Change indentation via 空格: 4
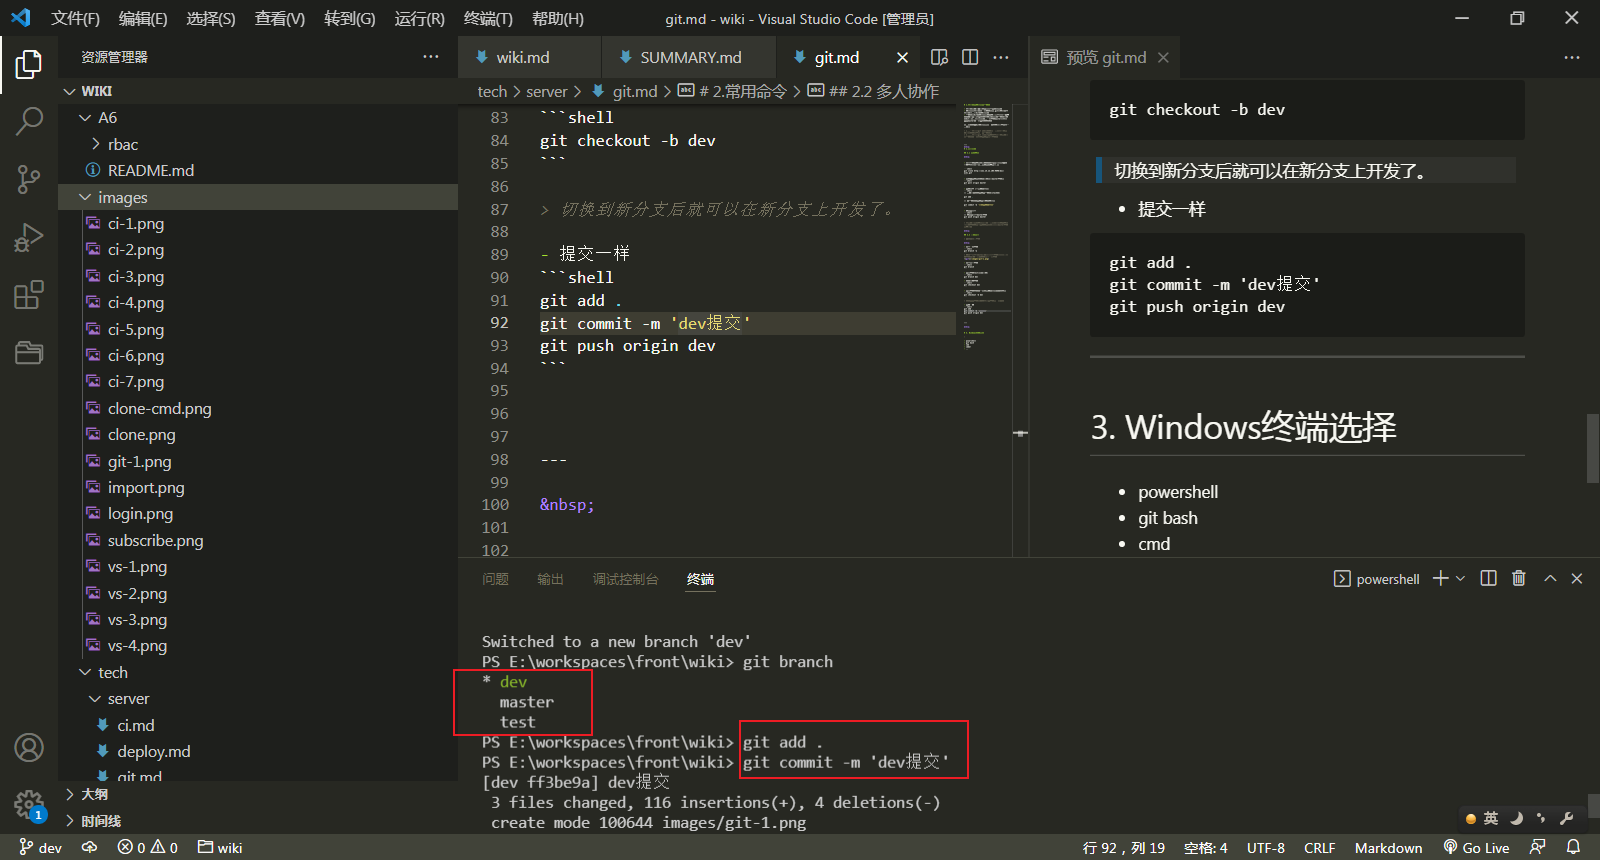Viewport: 1600px width, 860px height. coord(1205,847)
